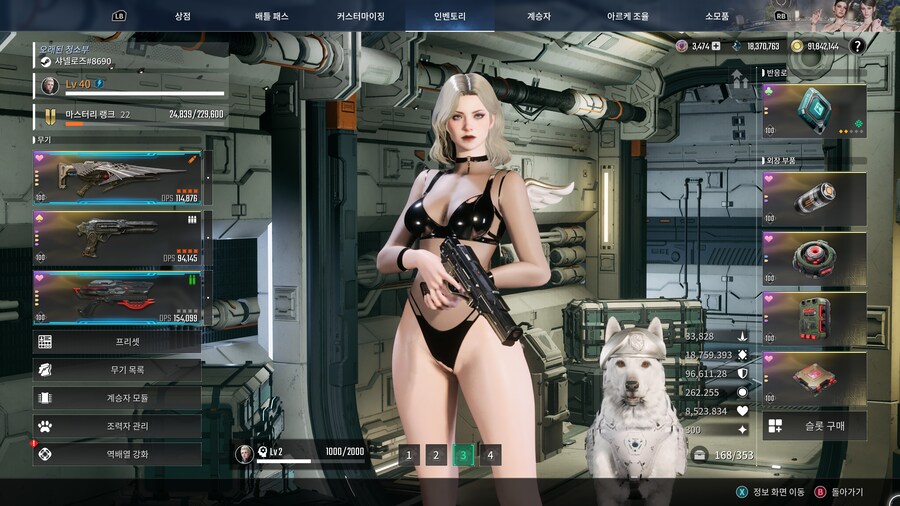The image size is (900, 506).
Task: Click the icon beside 무기 목록
Action: click(x=45, y=370)
